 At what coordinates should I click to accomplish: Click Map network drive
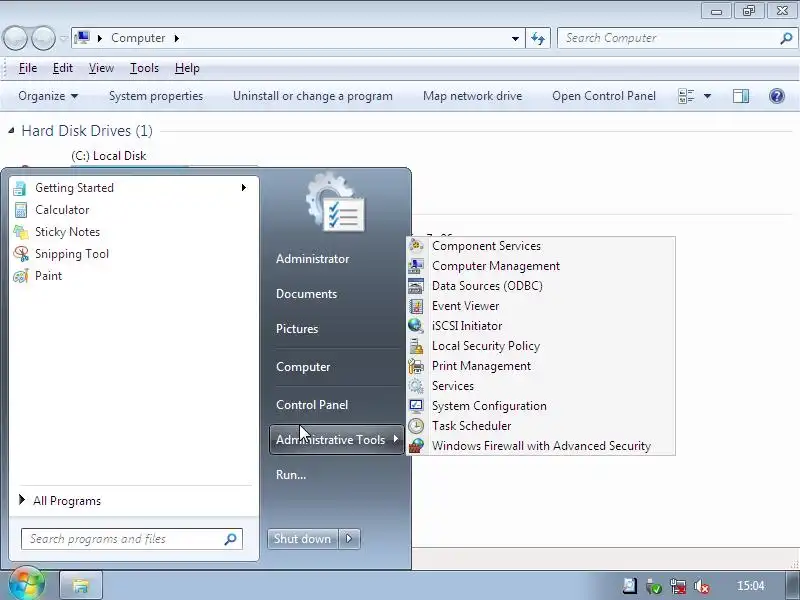point(472,96)
